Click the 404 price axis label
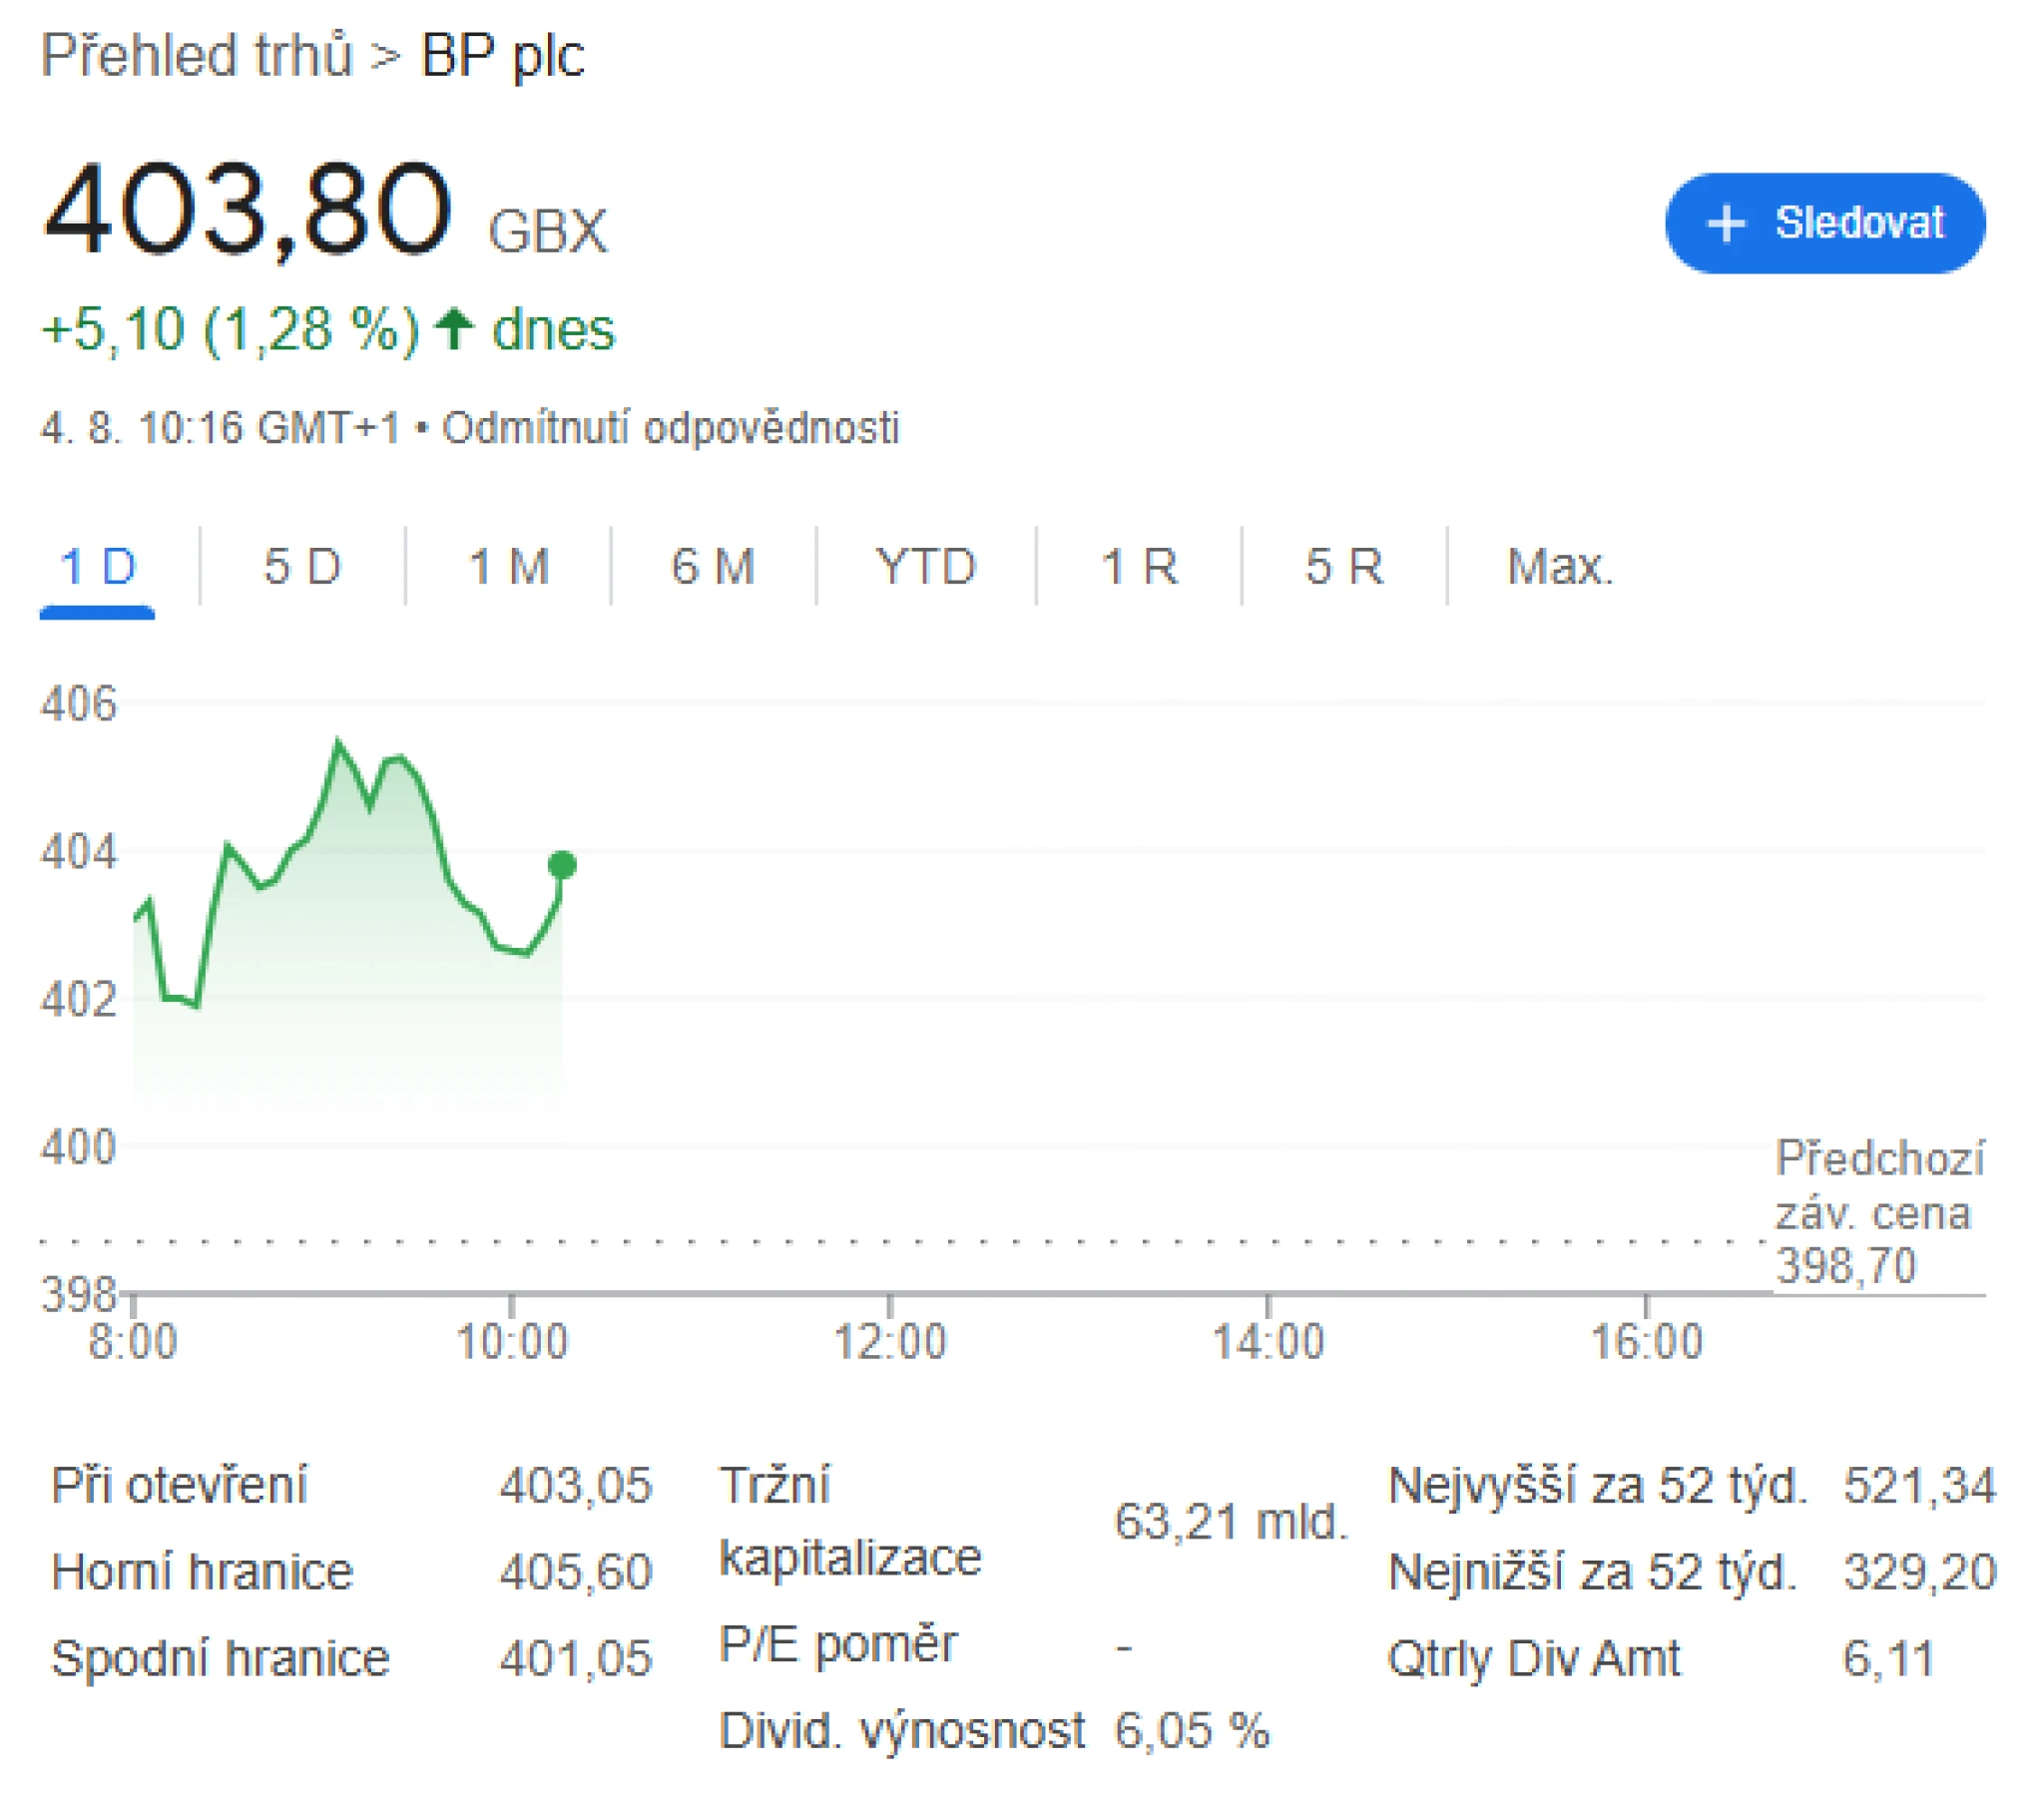The image size is (2044, 1802). [78, 852]
